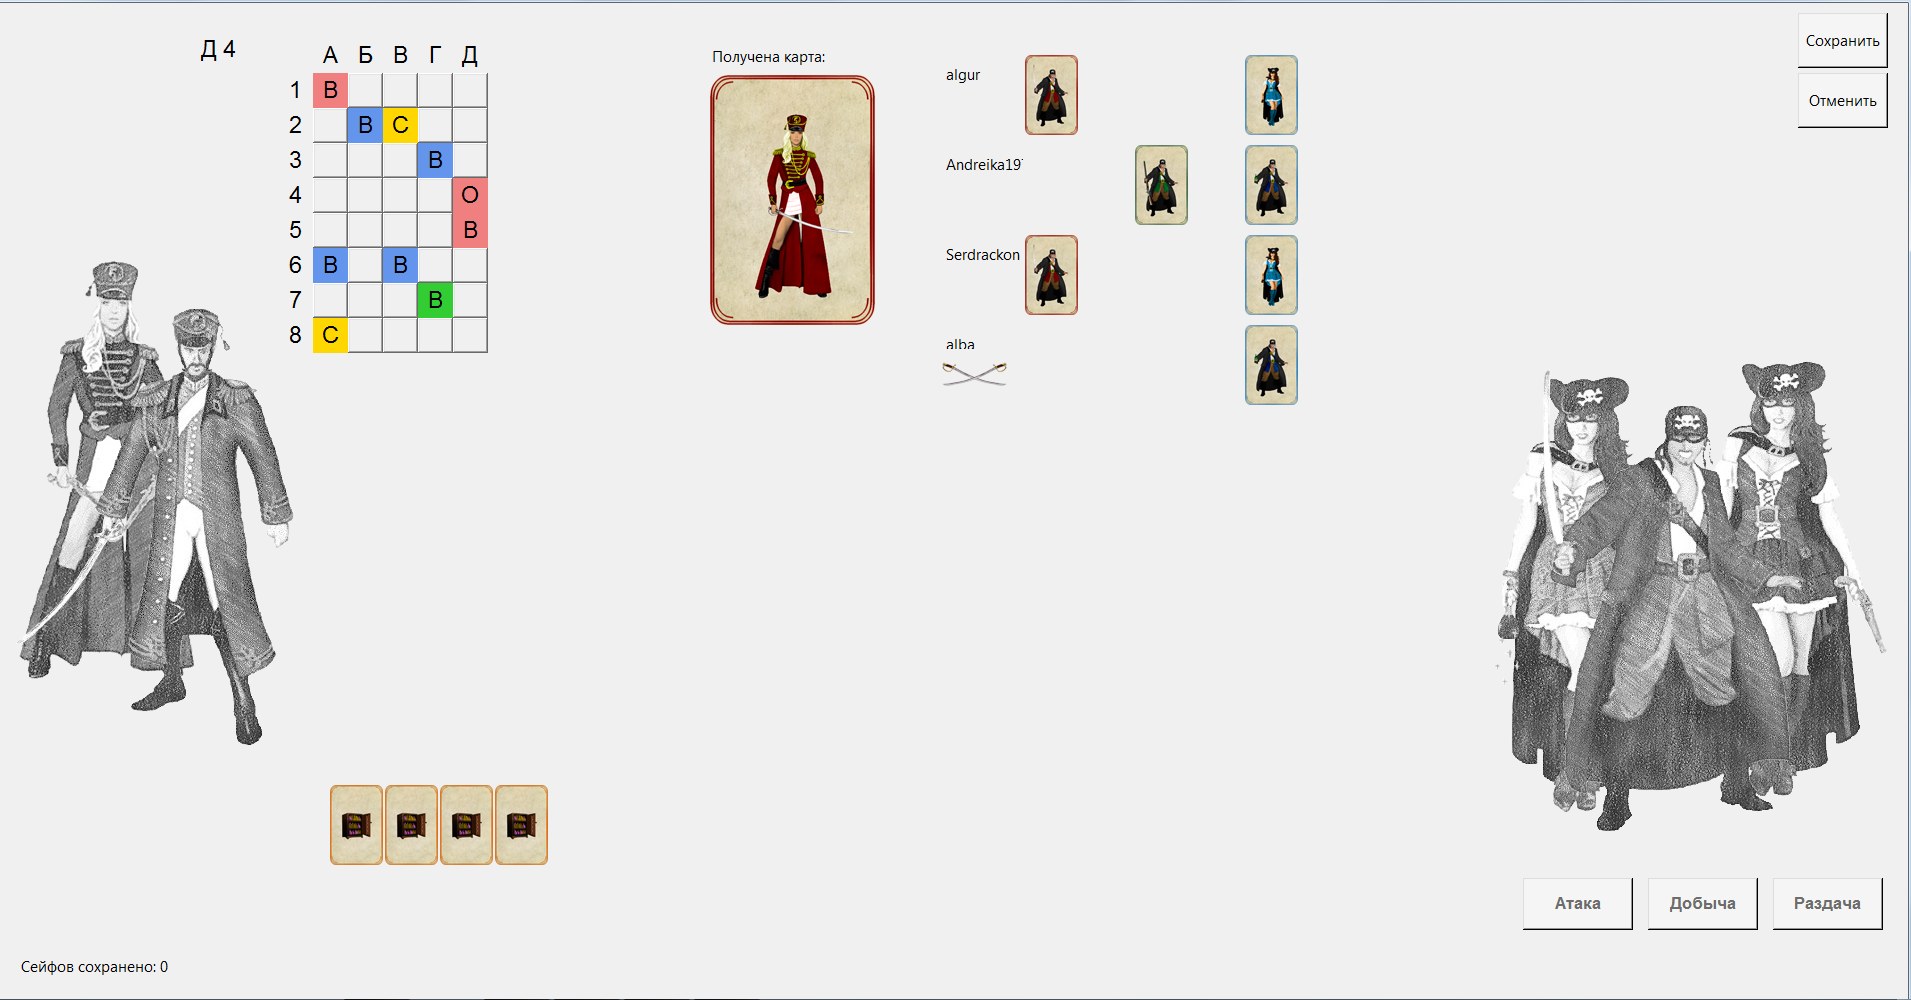This screenshot has height=1000, width=1911.
Task: Click column header Д of the grid
Action: click(x=470, y=55)
